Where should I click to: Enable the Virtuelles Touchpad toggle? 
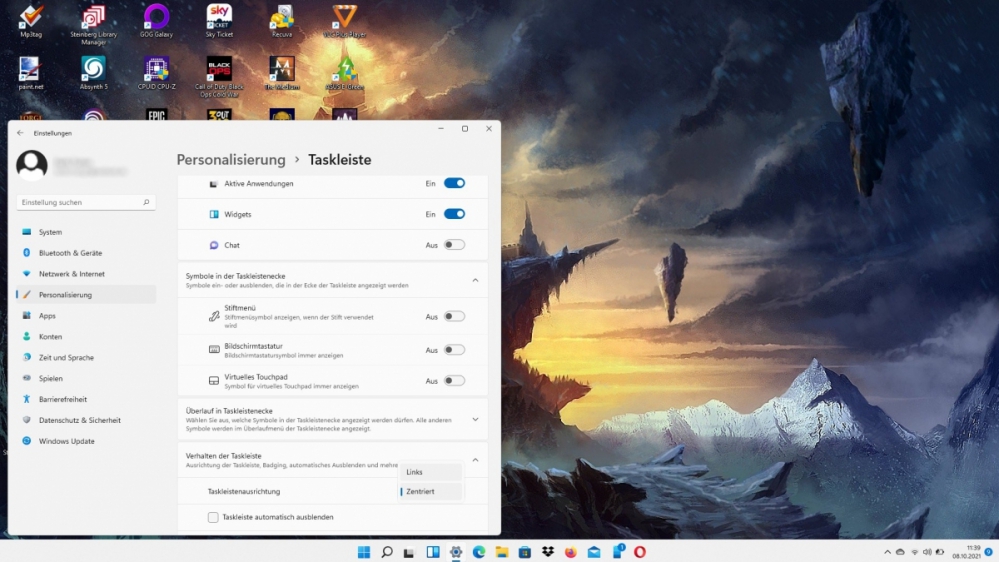click(x=454, y=380)
